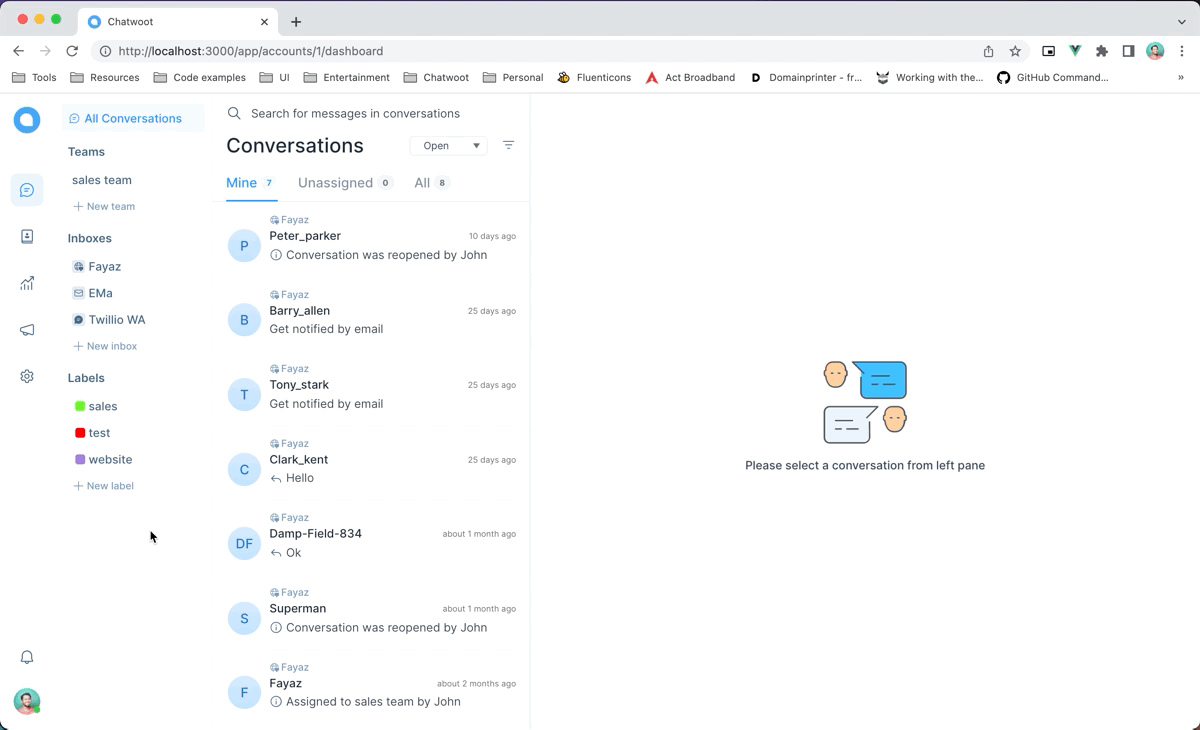Screen dimensions: 1200x730
Task: Select the green sales label
Action: point(96,406)
